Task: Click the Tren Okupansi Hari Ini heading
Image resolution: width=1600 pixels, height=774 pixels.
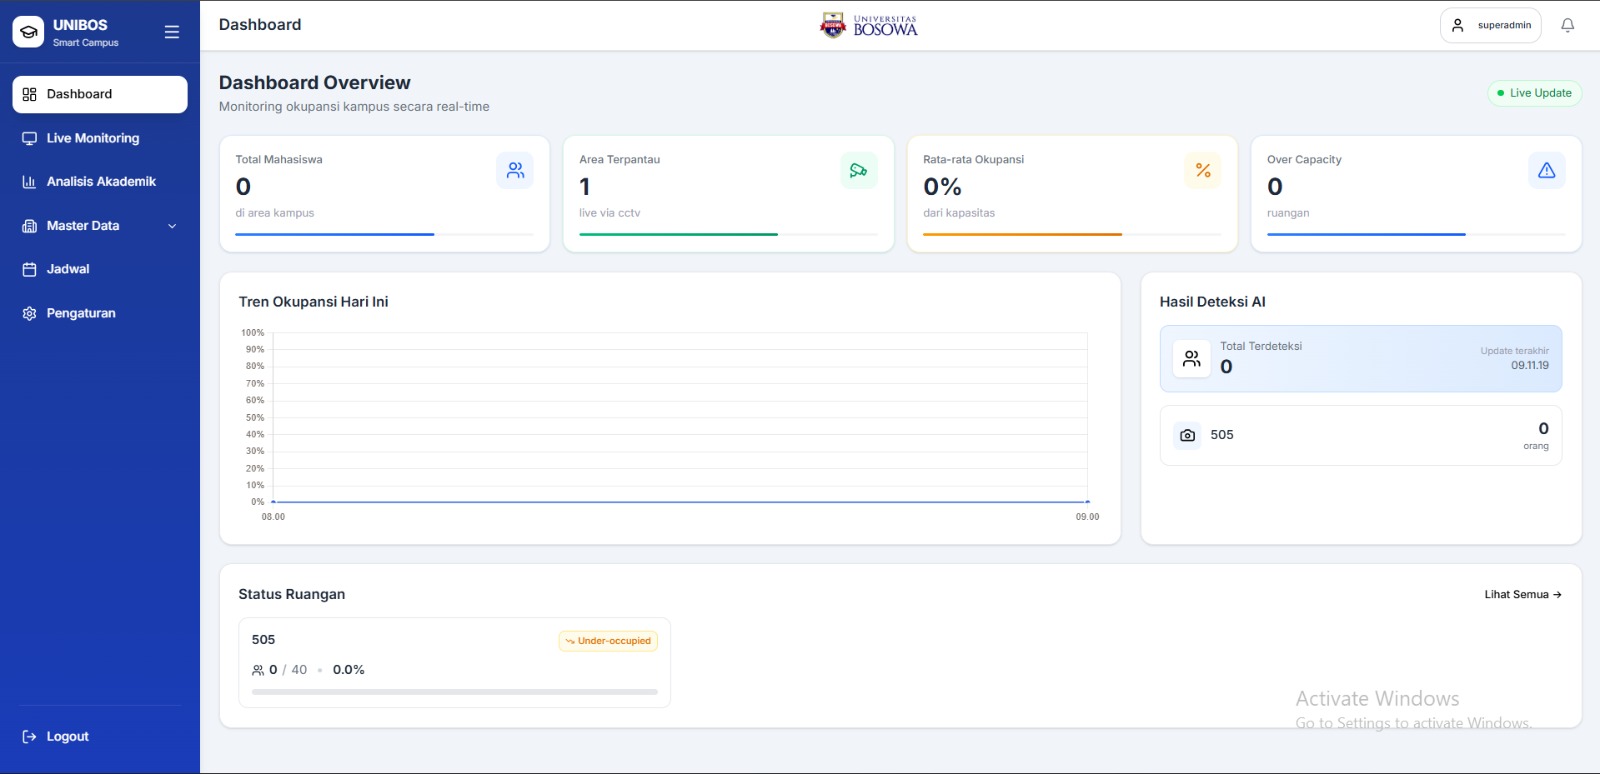Action: tap(313, 302)
